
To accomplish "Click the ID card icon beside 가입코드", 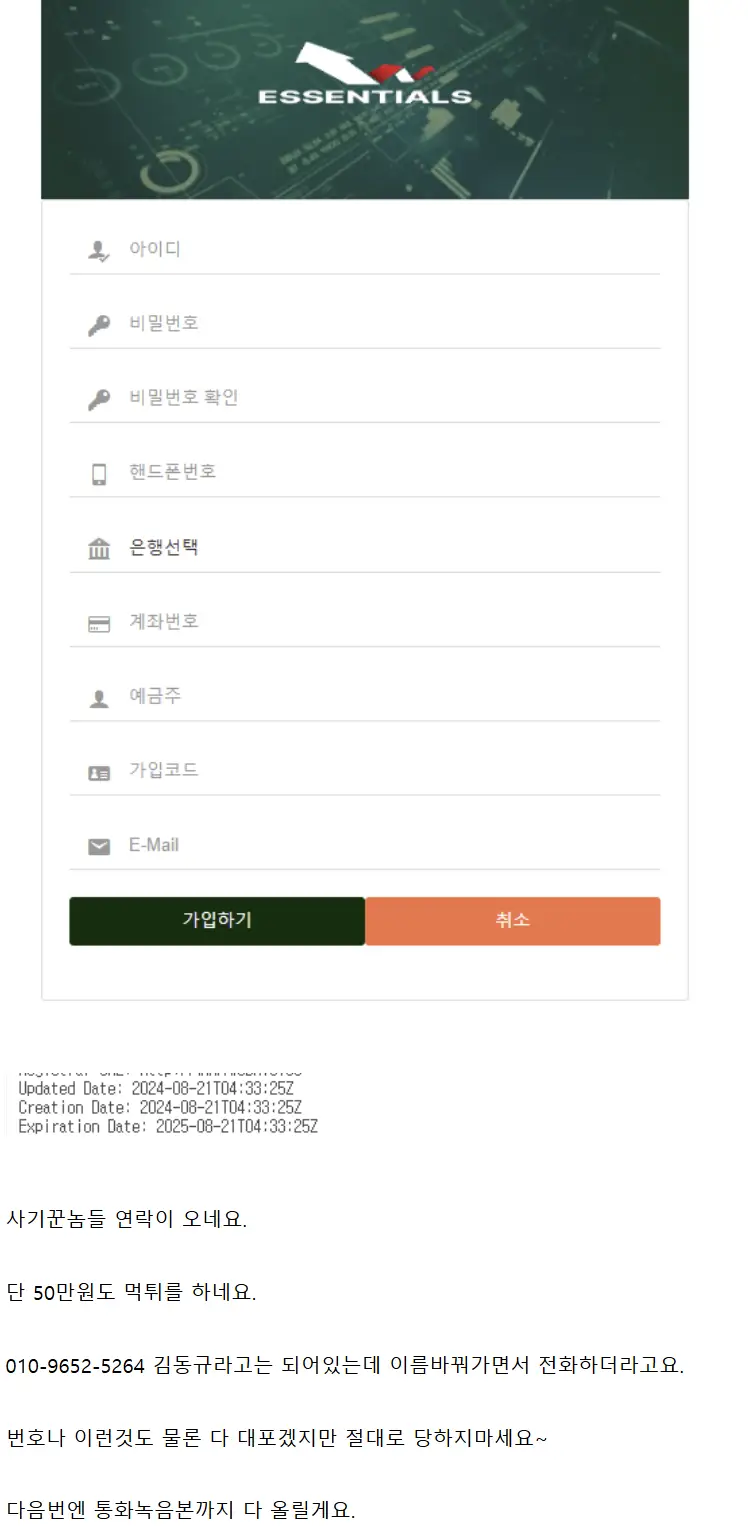I will pos(99,773).
